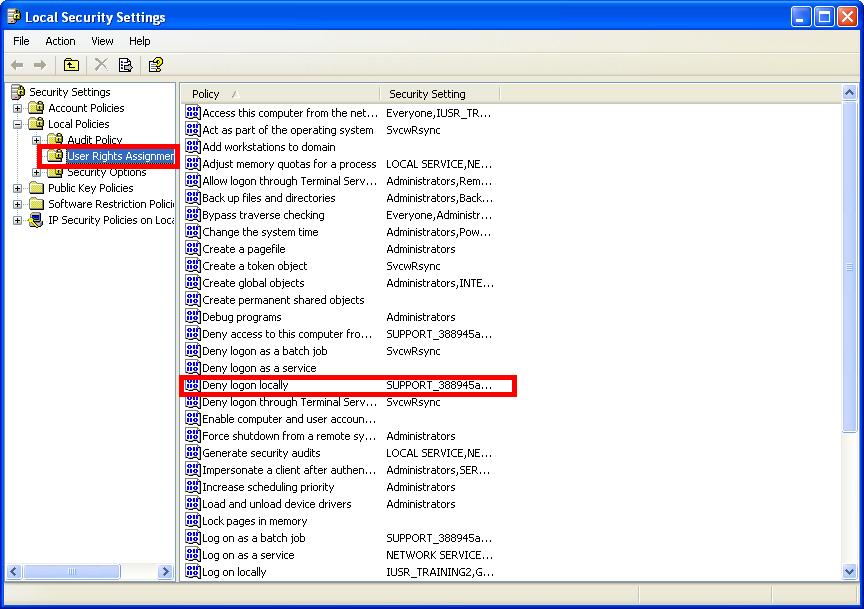
Task: Expand the Security Options node
Action: point(36,173)
